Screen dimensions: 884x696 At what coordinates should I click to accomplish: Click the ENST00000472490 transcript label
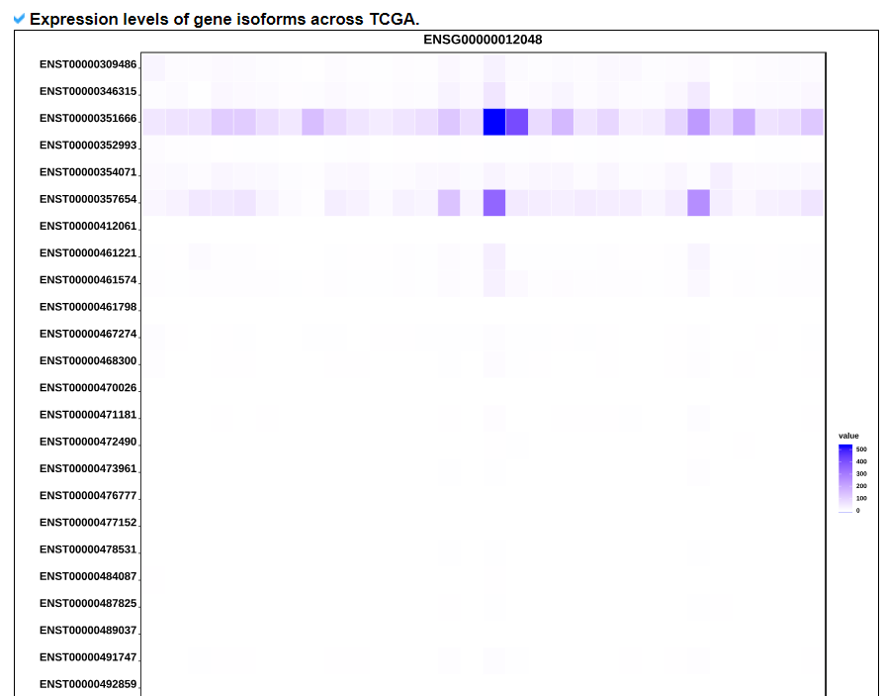point(88,442)
